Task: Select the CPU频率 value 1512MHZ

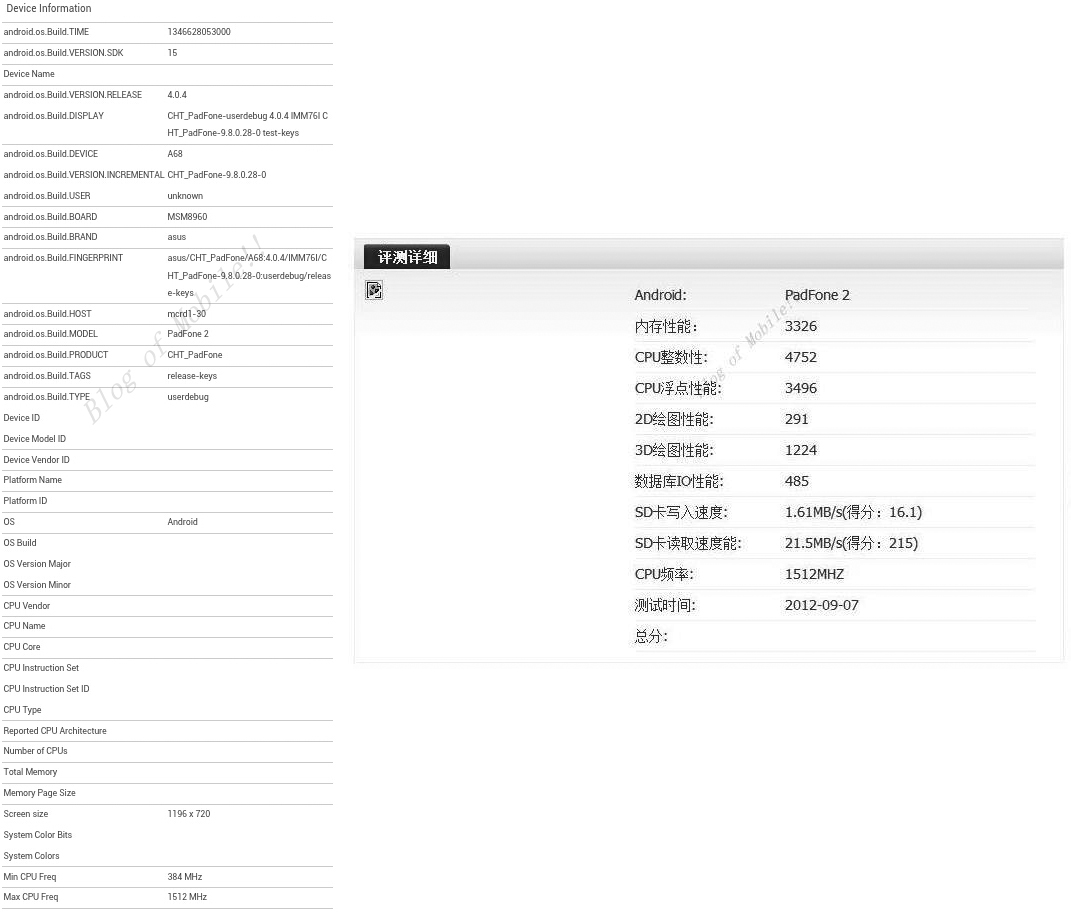Action: (x=814, y=575)
